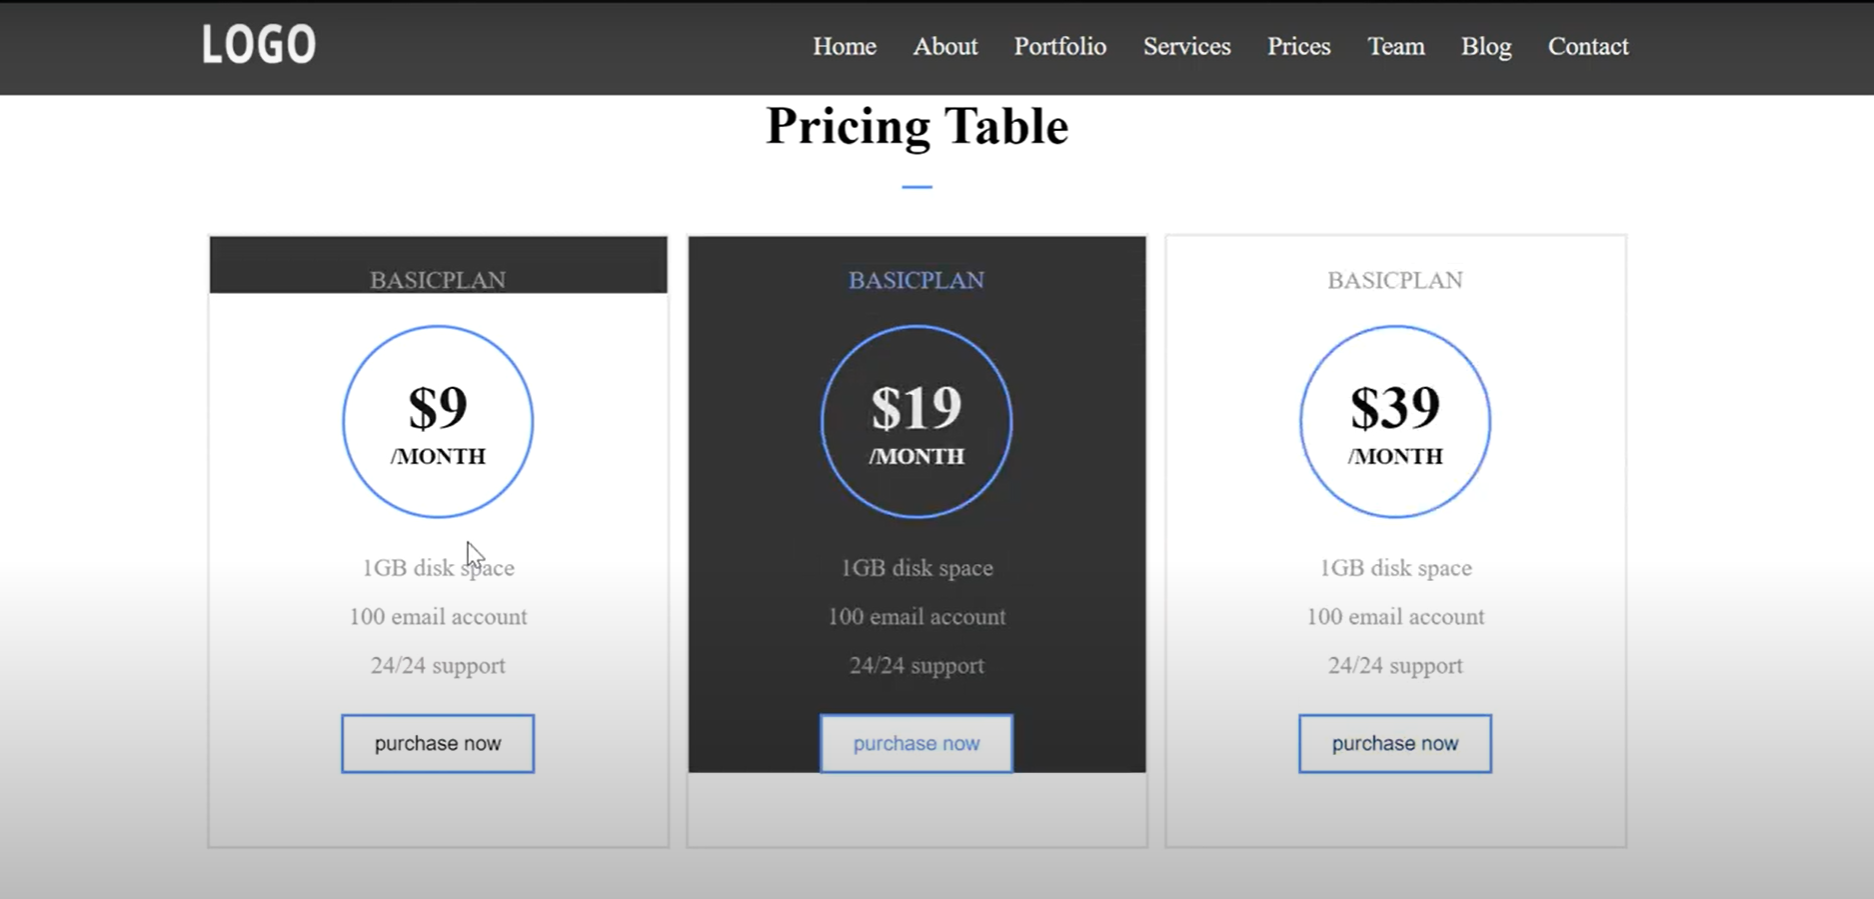Click the Pricing Table heading

tap(917, 127)
